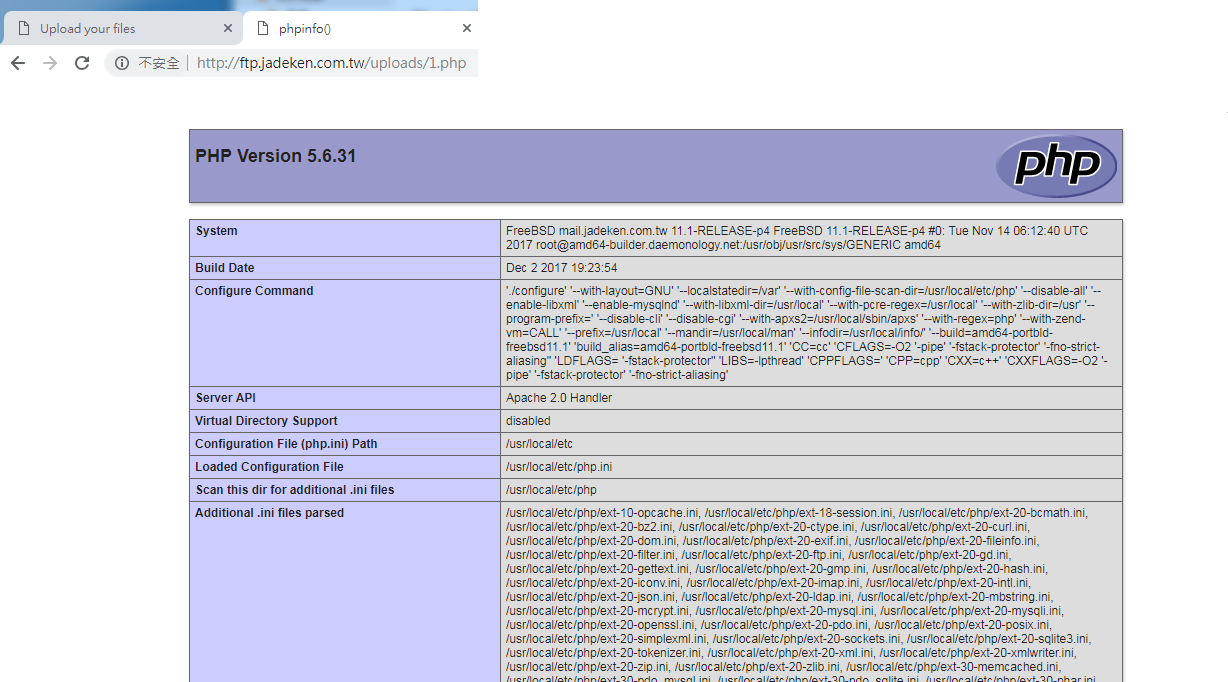
Task: Reload the page with refresh icon
Action: point(82,63)
